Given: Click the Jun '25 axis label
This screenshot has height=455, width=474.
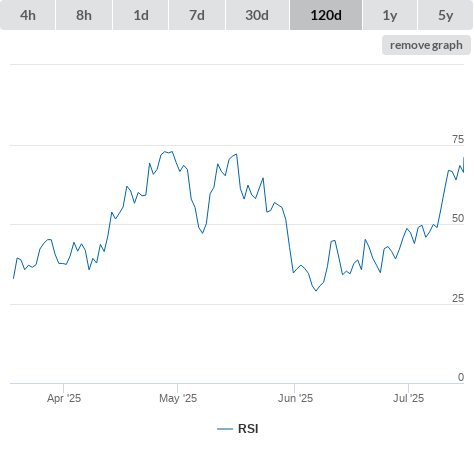Looking at the screenshot, I should click(295, 398).
